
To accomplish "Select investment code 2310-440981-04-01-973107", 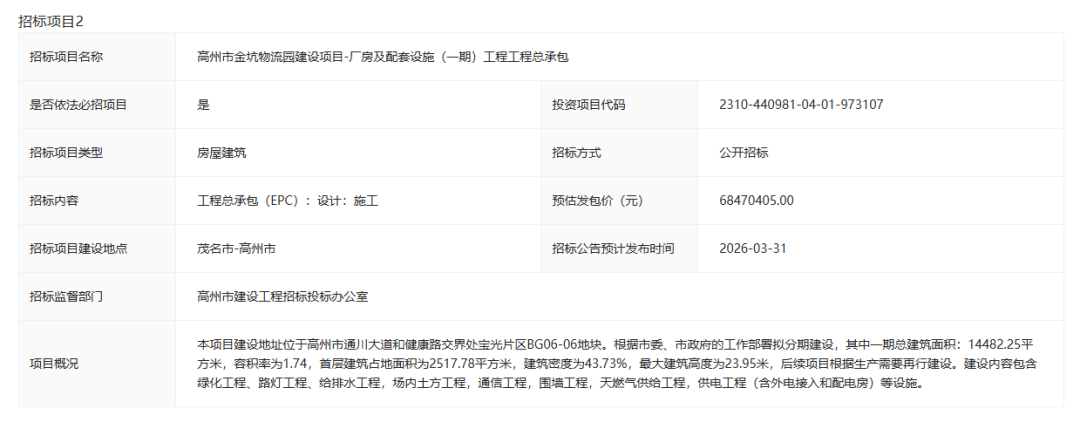I will point(801,105).
